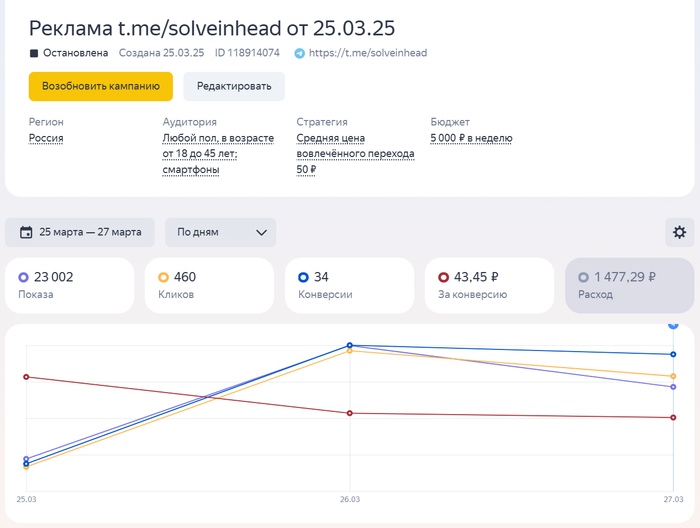Image resolution: width=700 pixels, height=528 pixels.
Task: Click the 26.03 axis date label
Action: pos(350,499)
